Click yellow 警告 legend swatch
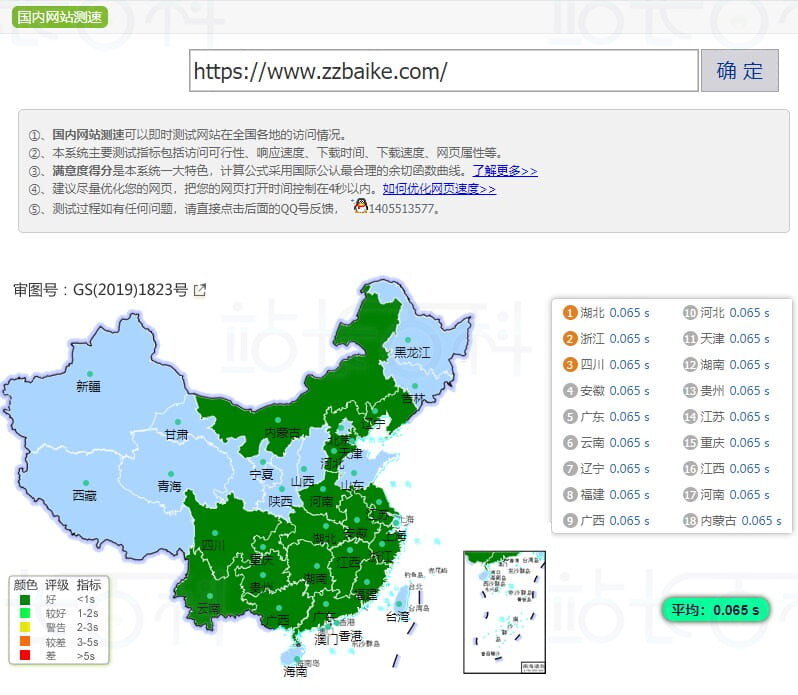The width and height of the screenshot is (798, 695). (x=24, y=627)
